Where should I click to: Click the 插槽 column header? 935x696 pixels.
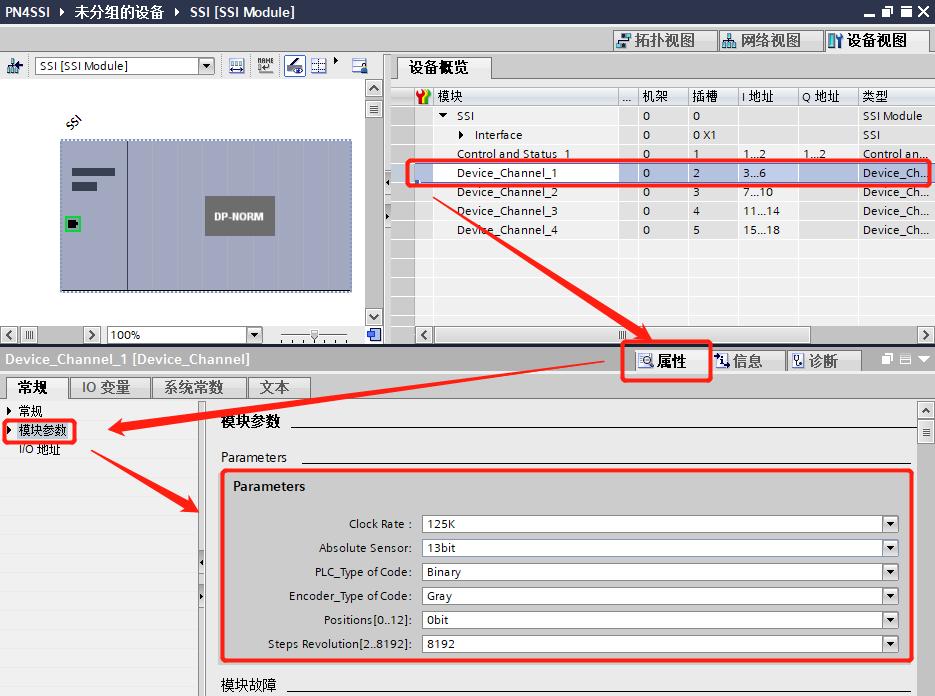(x=713, y=96)
